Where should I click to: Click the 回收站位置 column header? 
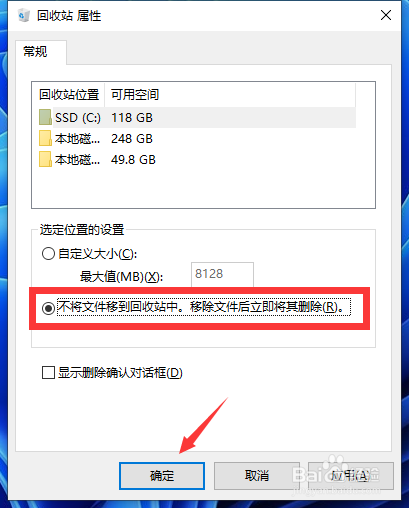coord(69,95)
